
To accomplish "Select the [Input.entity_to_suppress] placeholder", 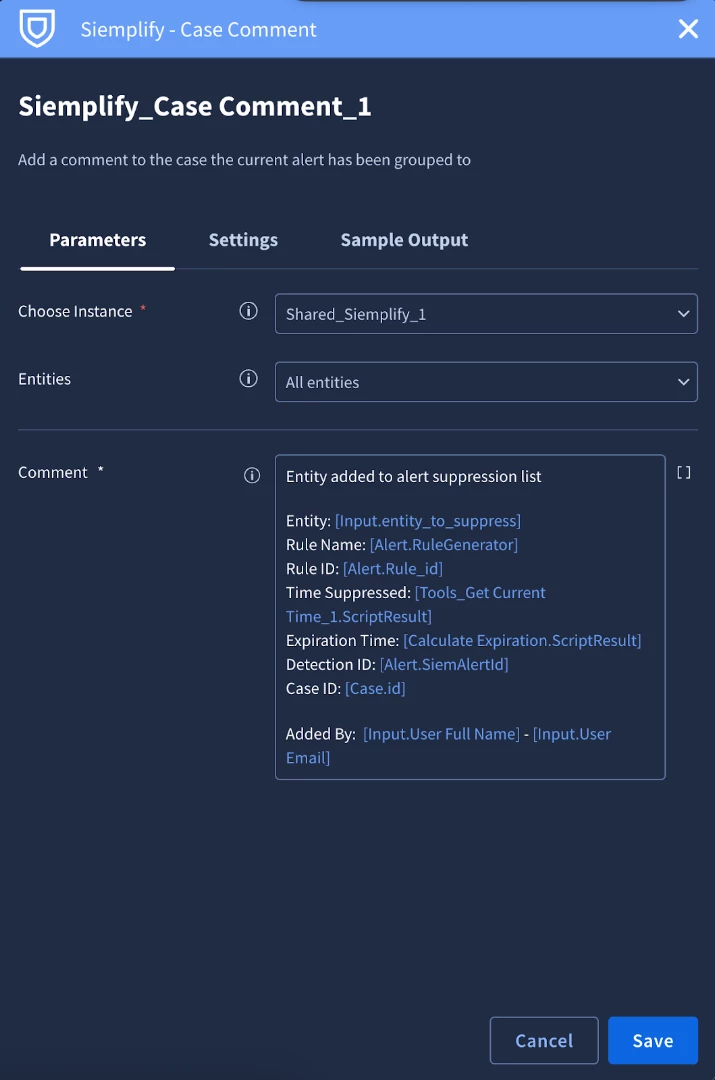I will (428, 521).
